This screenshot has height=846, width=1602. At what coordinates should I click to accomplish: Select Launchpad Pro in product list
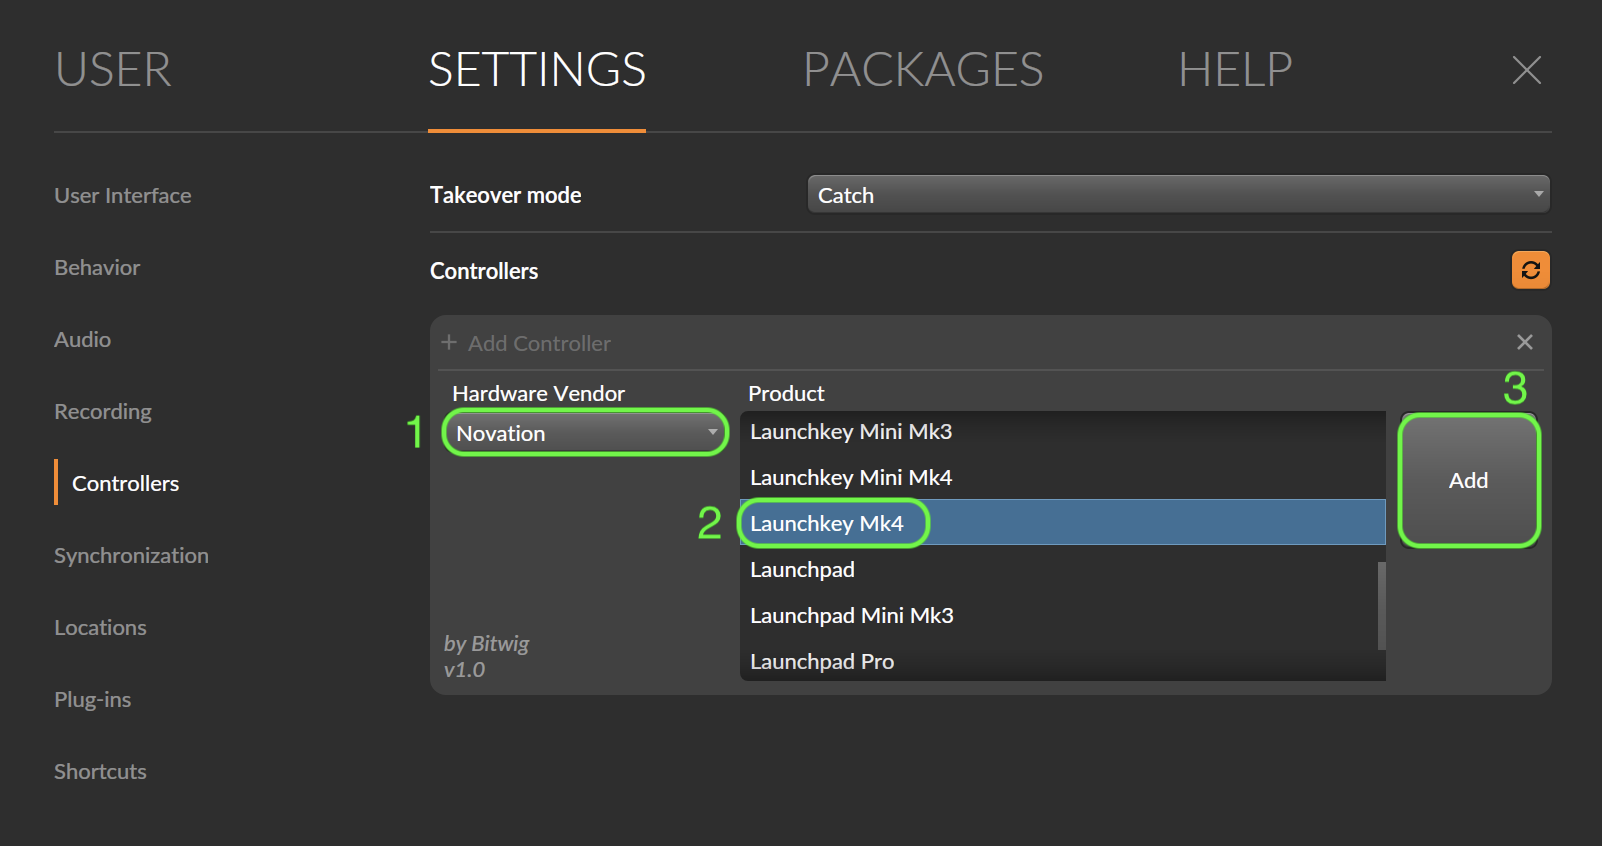[x=1062, y=661]
